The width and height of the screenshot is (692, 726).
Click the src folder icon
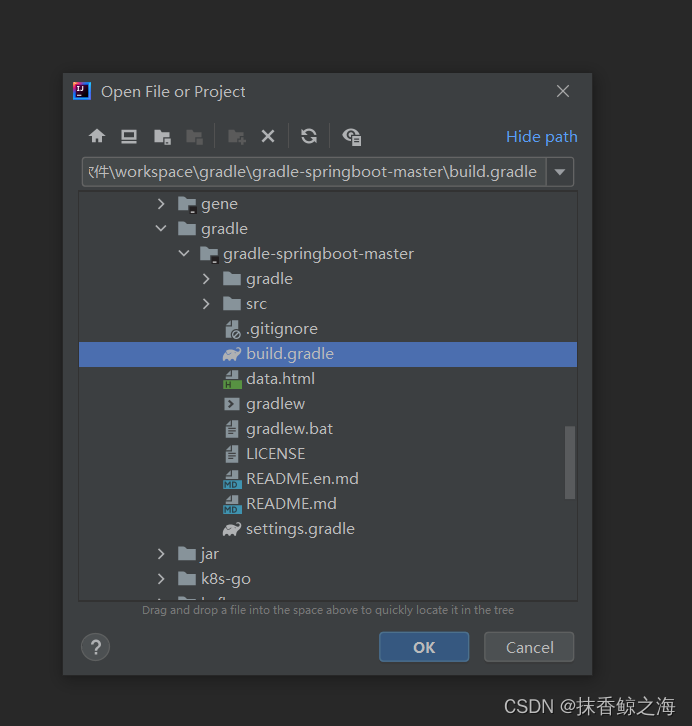(x=232, y=304)
